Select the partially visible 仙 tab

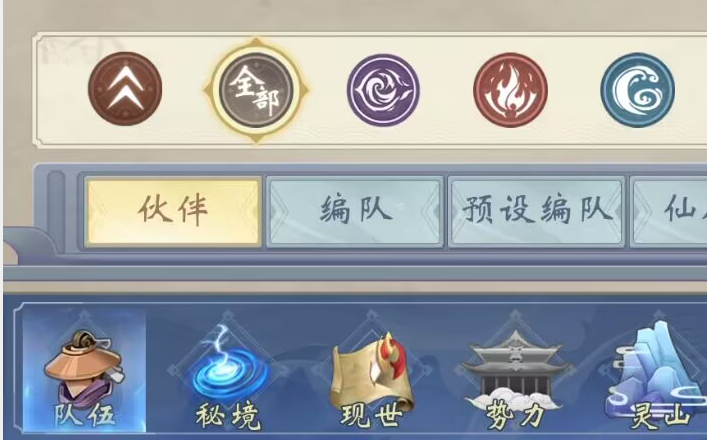pos(669,212)
